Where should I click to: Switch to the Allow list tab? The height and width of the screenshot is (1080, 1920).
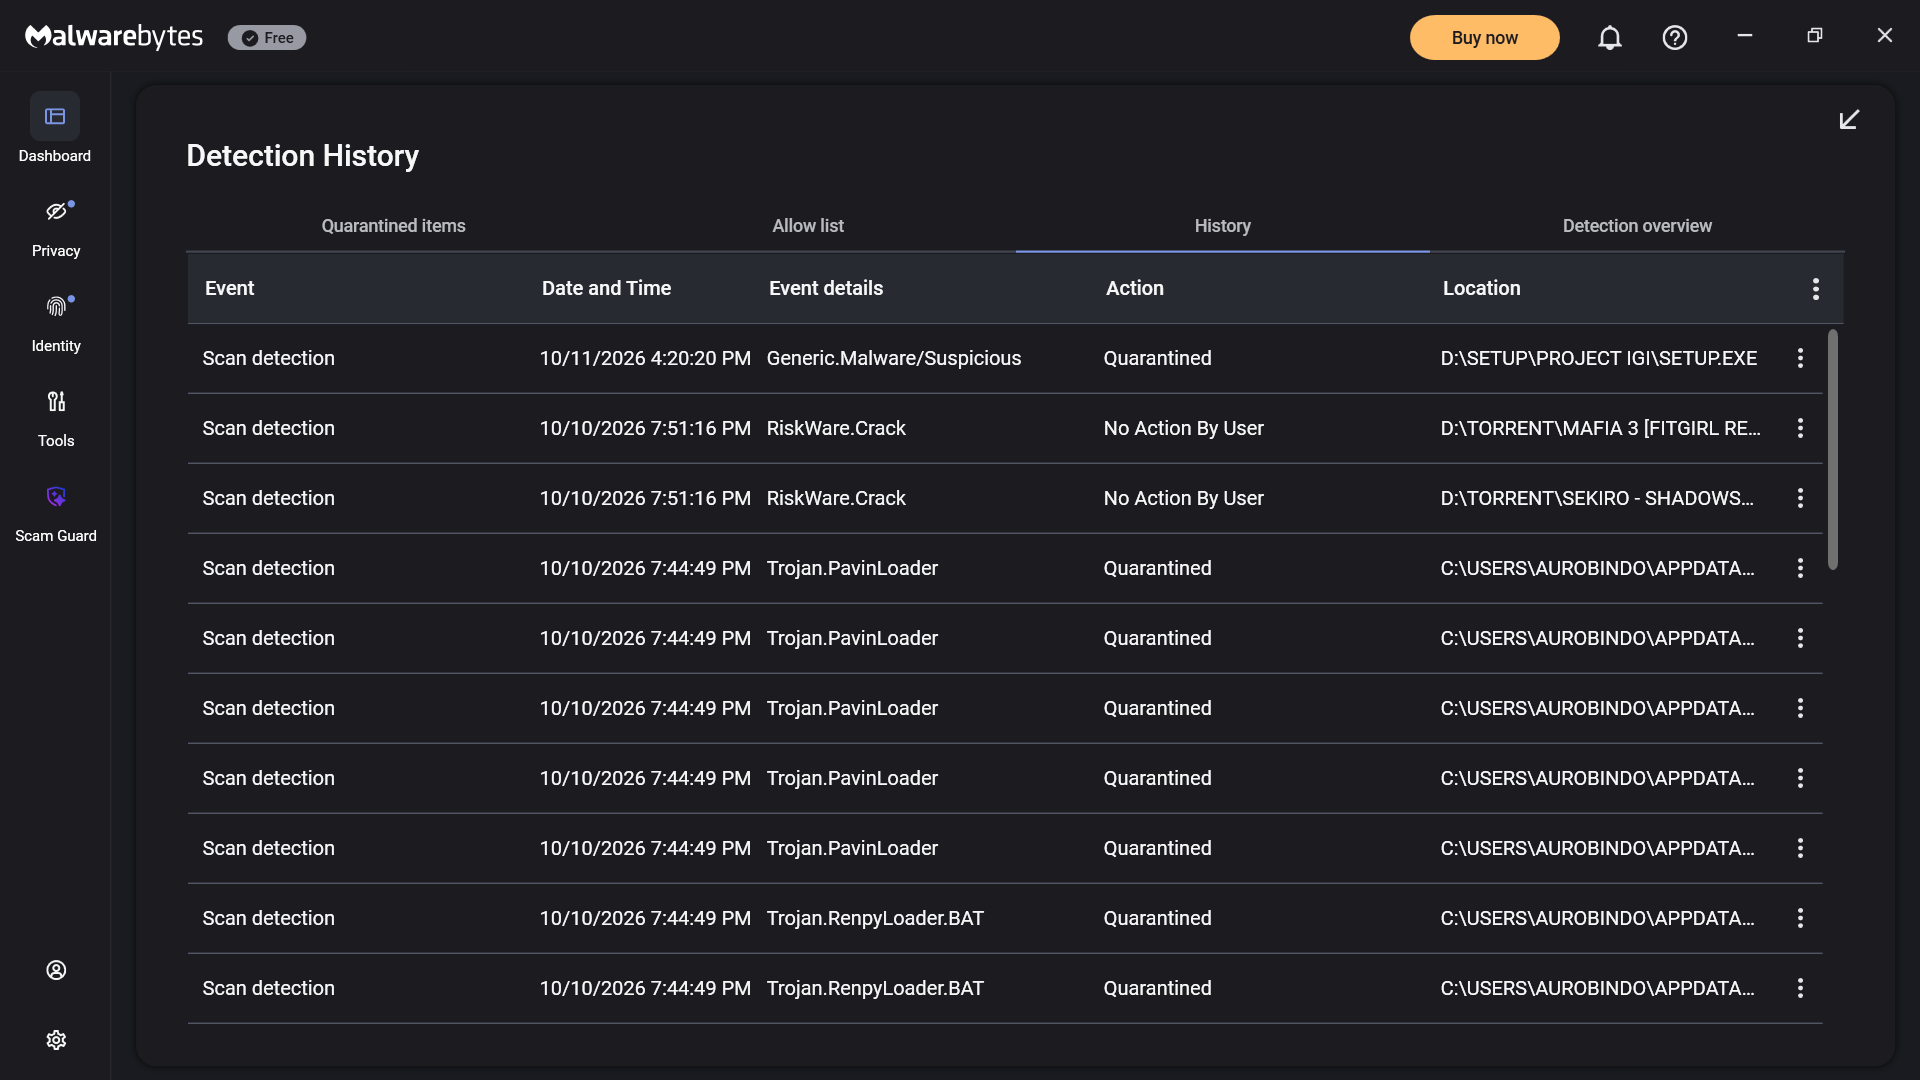808,226
